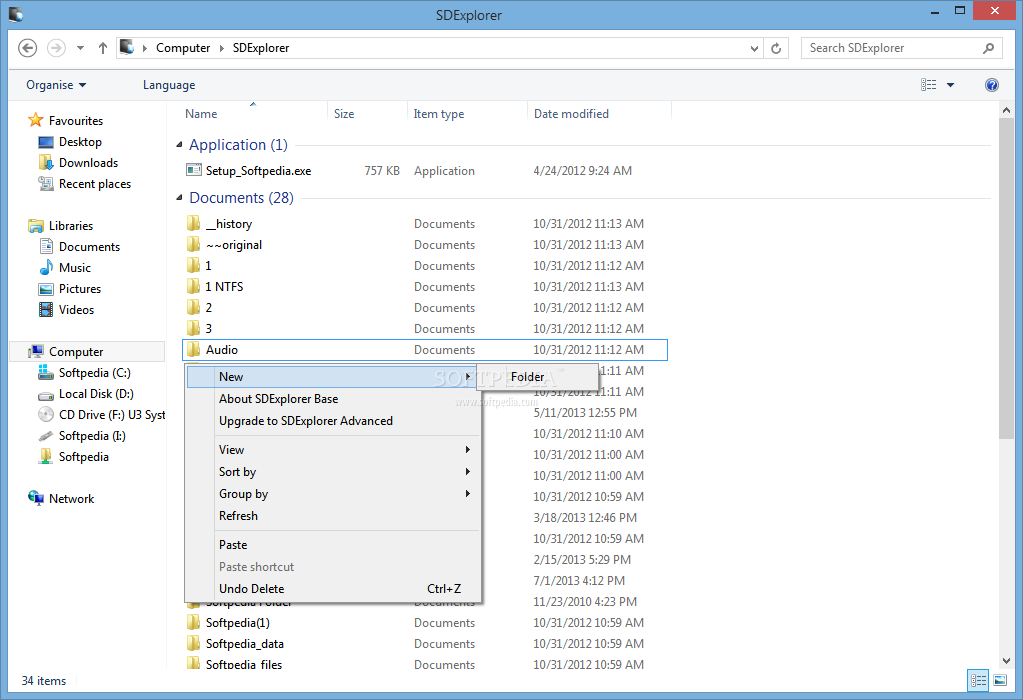Screen dimensions: 1023x700
Task: Click the search magnifier icon
Action: [988, 48]
